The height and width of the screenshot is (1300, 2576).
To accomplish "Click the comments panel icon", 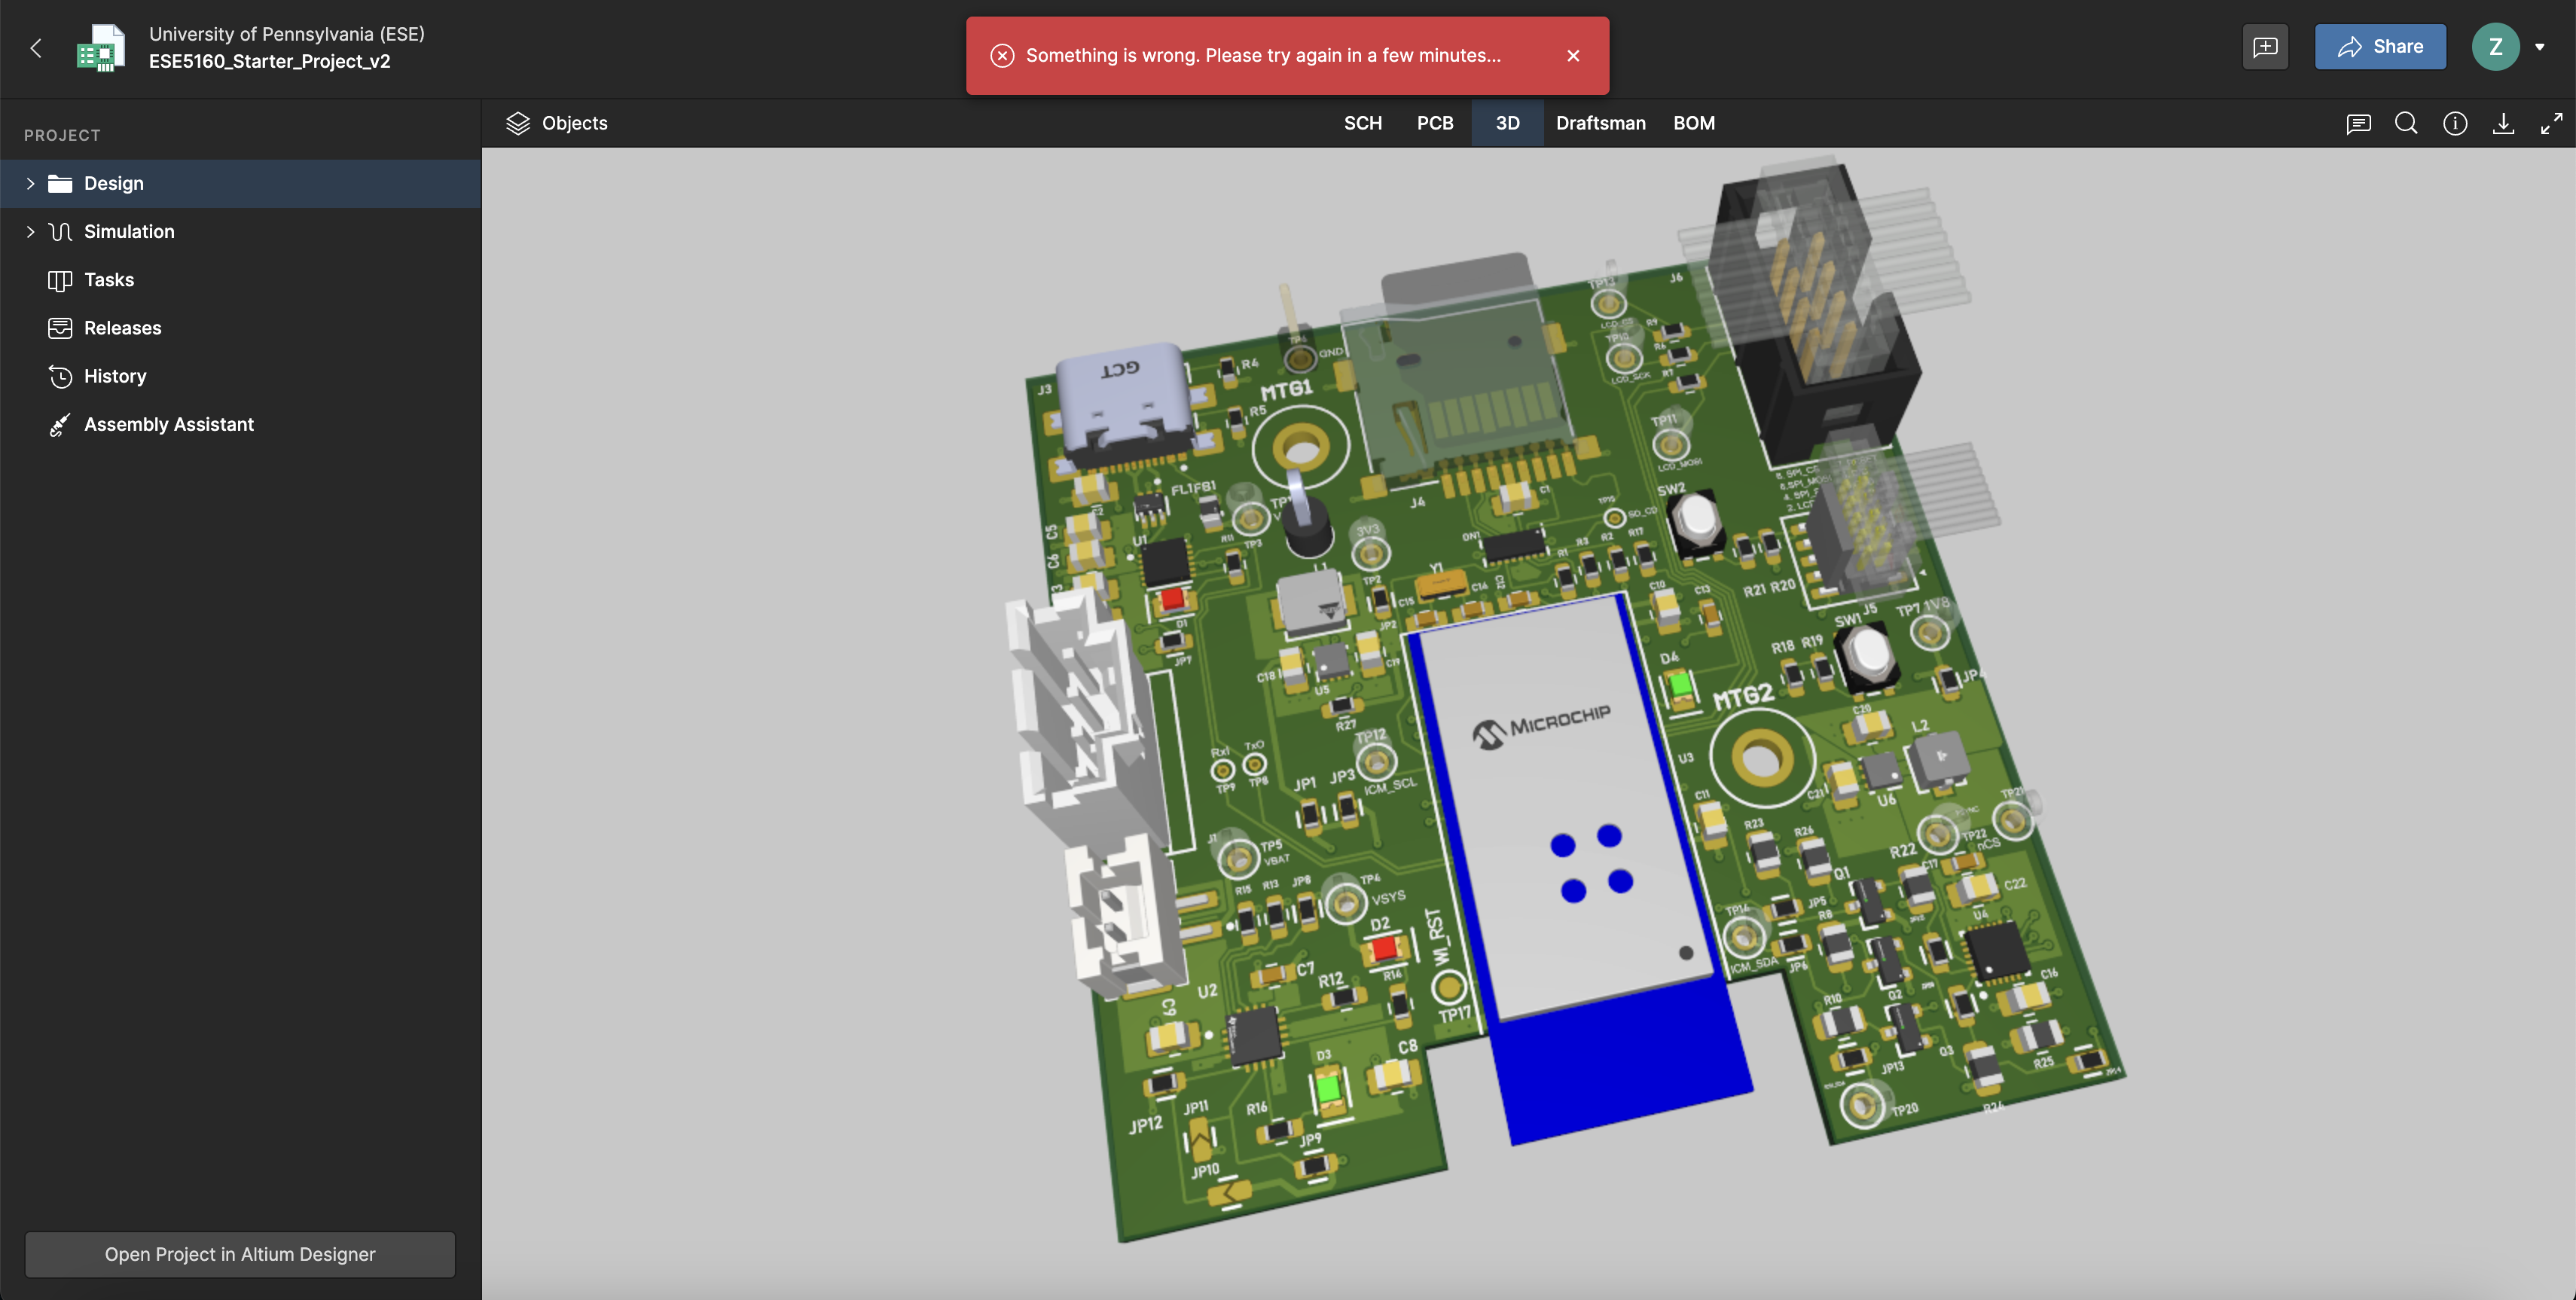I will point(2358,123).
